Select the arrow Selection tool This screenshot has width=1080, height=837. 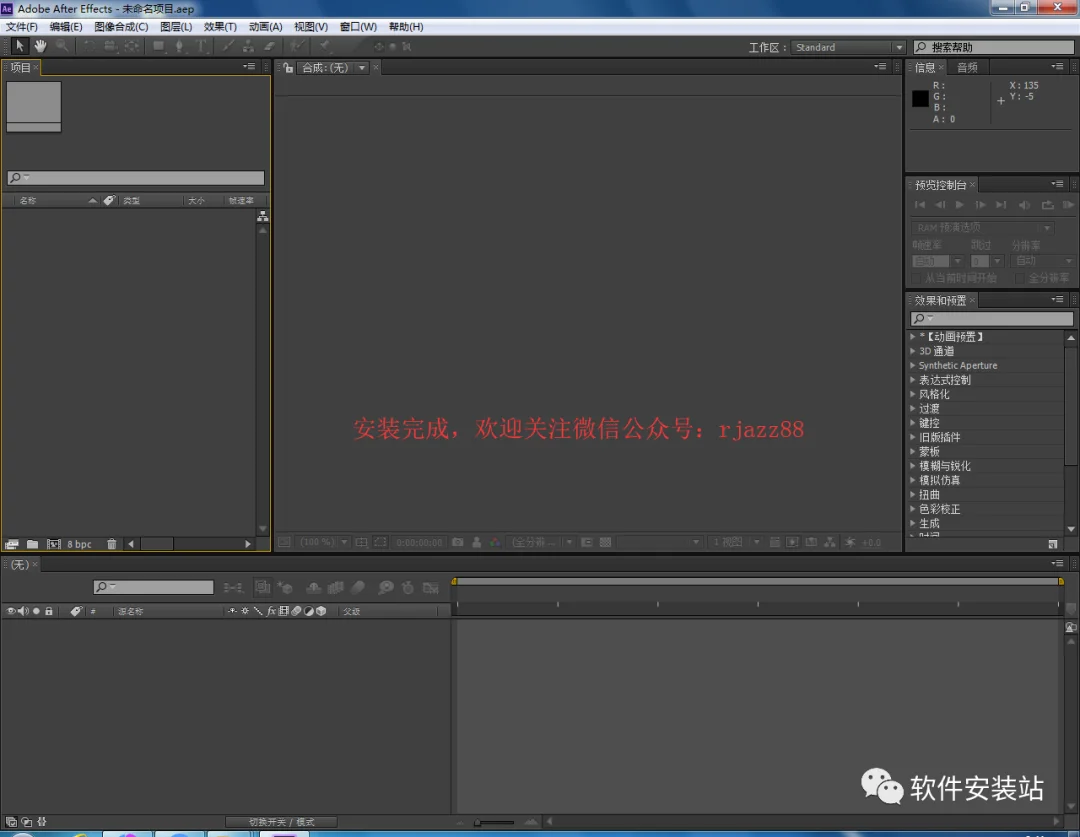tap(19, 46)
